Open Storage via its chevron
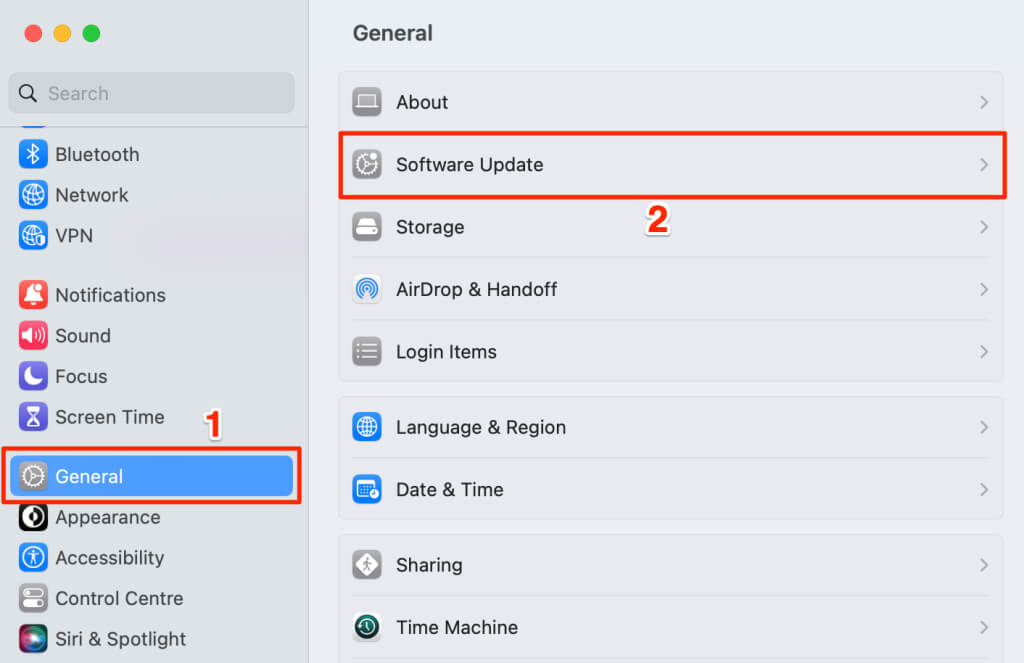Image resolution: width=1024 pixels, height=663 pixels. (x=984, y=227)
